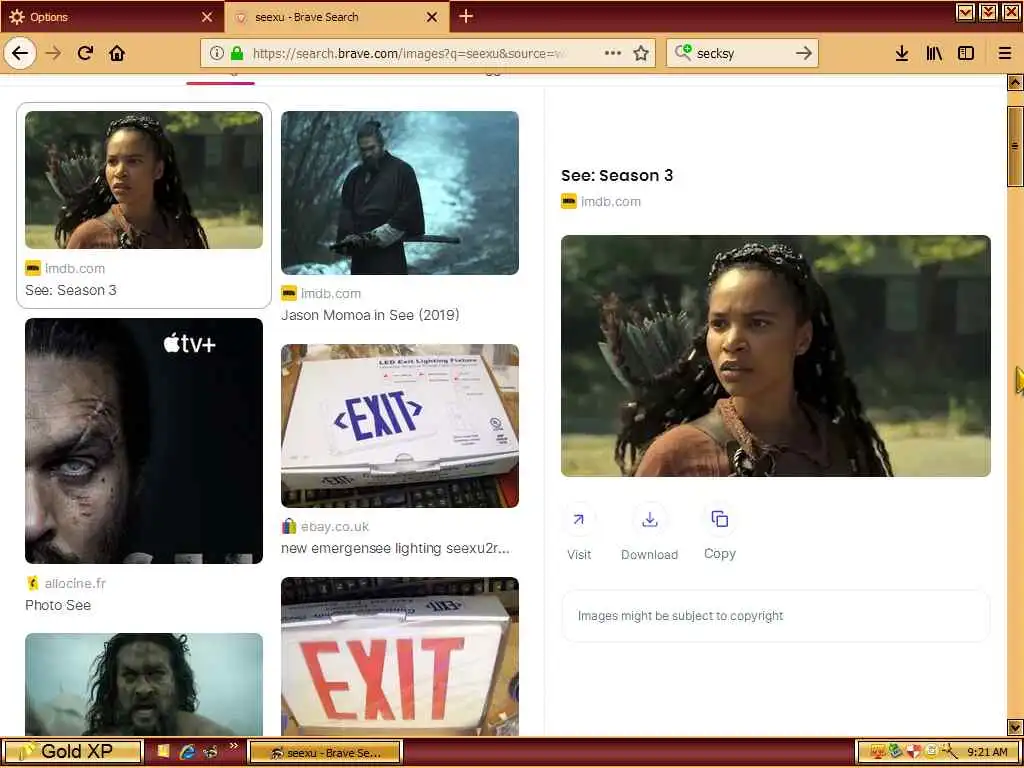Click imdb.com under Jason Momoa thumbnail
This screenshot has height=768, width=1024.
coord(330,293)
